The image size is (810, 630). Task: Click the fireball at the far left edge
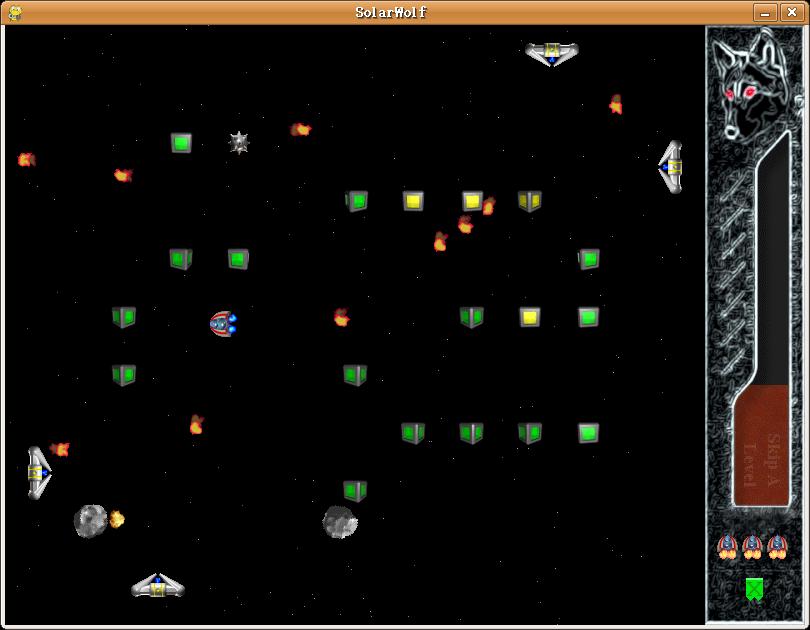click(26, 160)
